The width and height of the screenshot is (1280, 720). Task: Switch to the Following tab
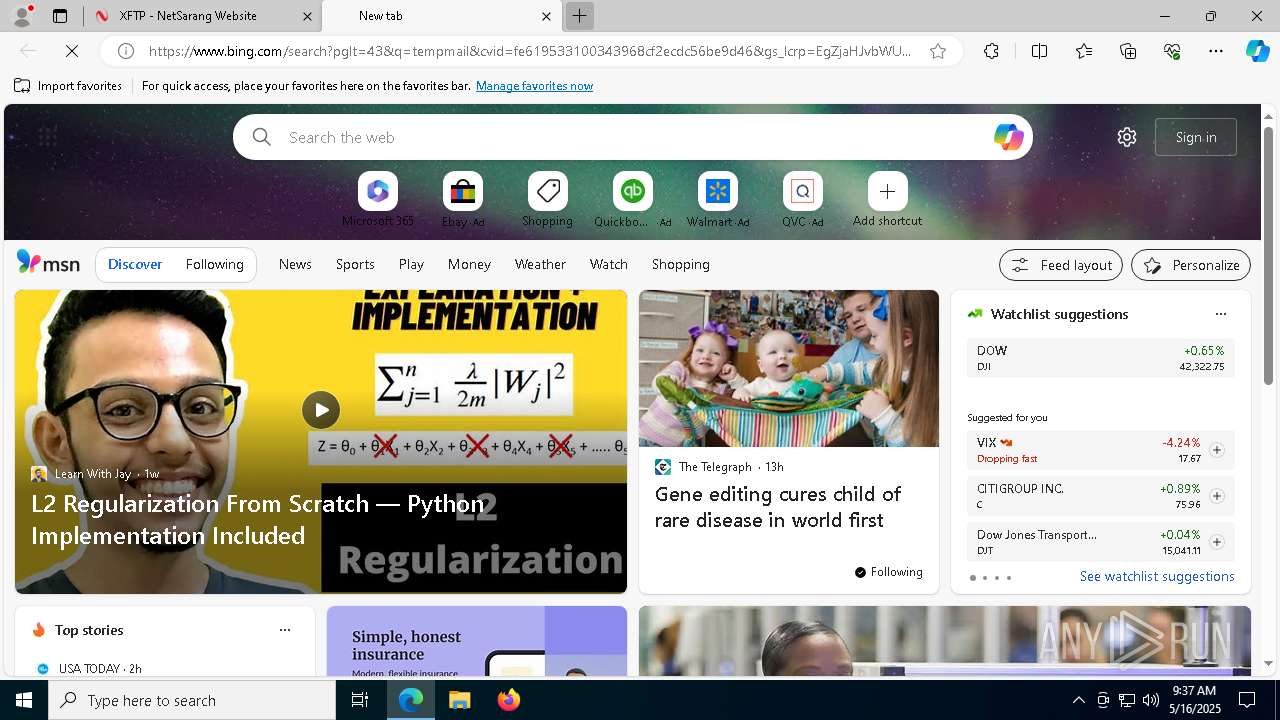[x=214, y=264]
